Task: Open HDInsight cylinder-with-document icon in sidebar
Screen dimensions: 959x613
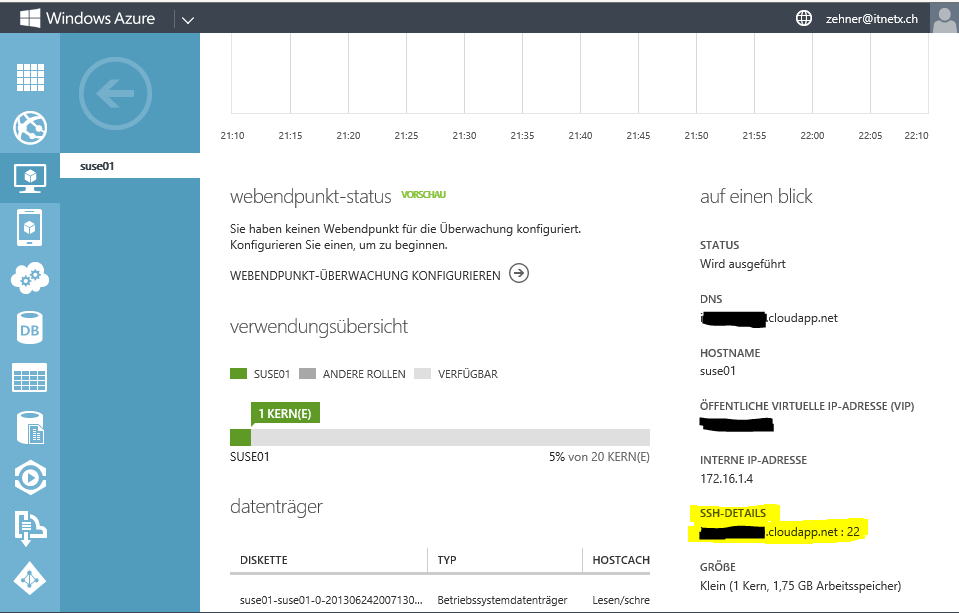Action: point(30,428)
